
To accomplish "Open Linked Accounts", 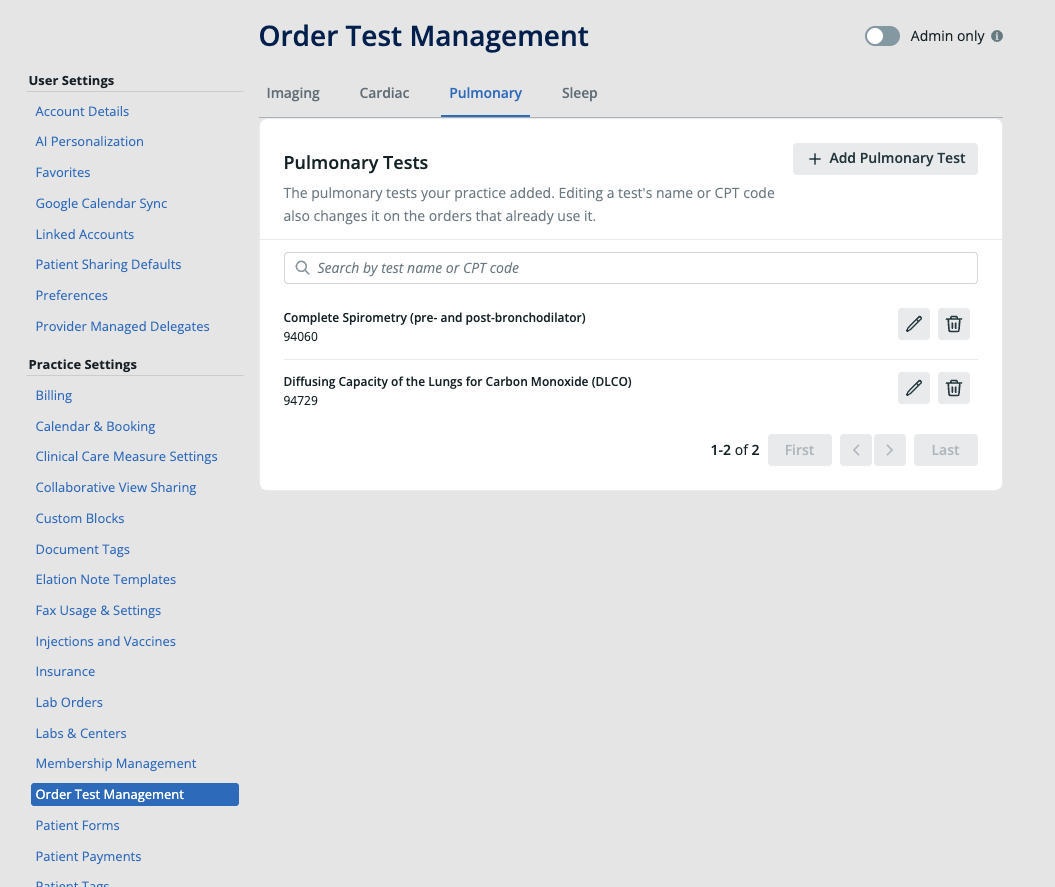I will pos(85,234).
